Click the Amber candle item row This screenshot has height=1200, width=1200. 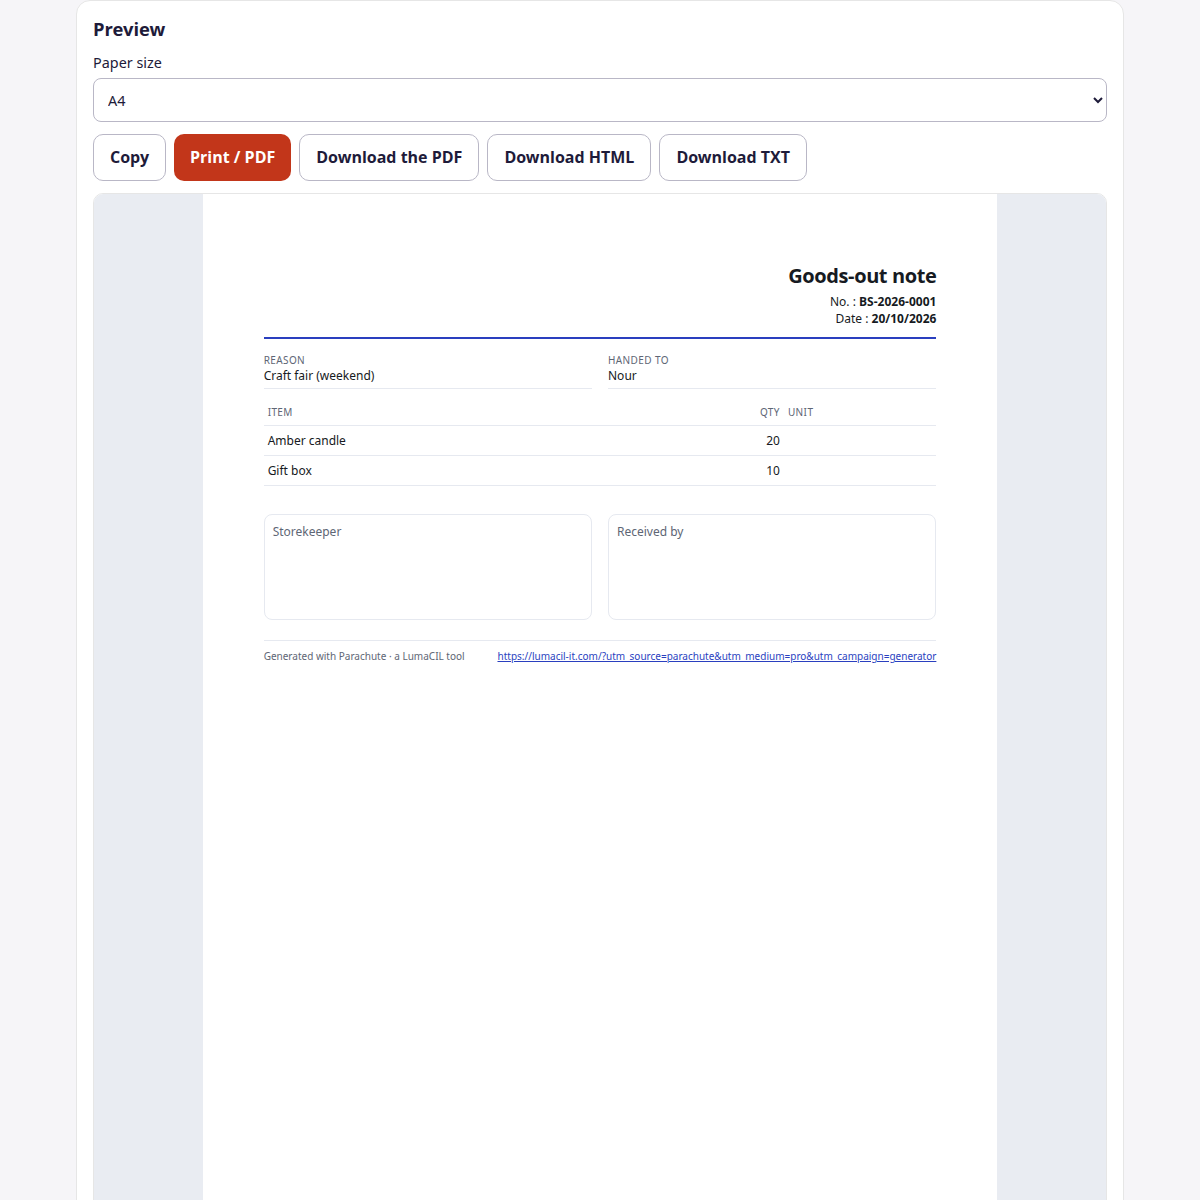coord(600,441)
